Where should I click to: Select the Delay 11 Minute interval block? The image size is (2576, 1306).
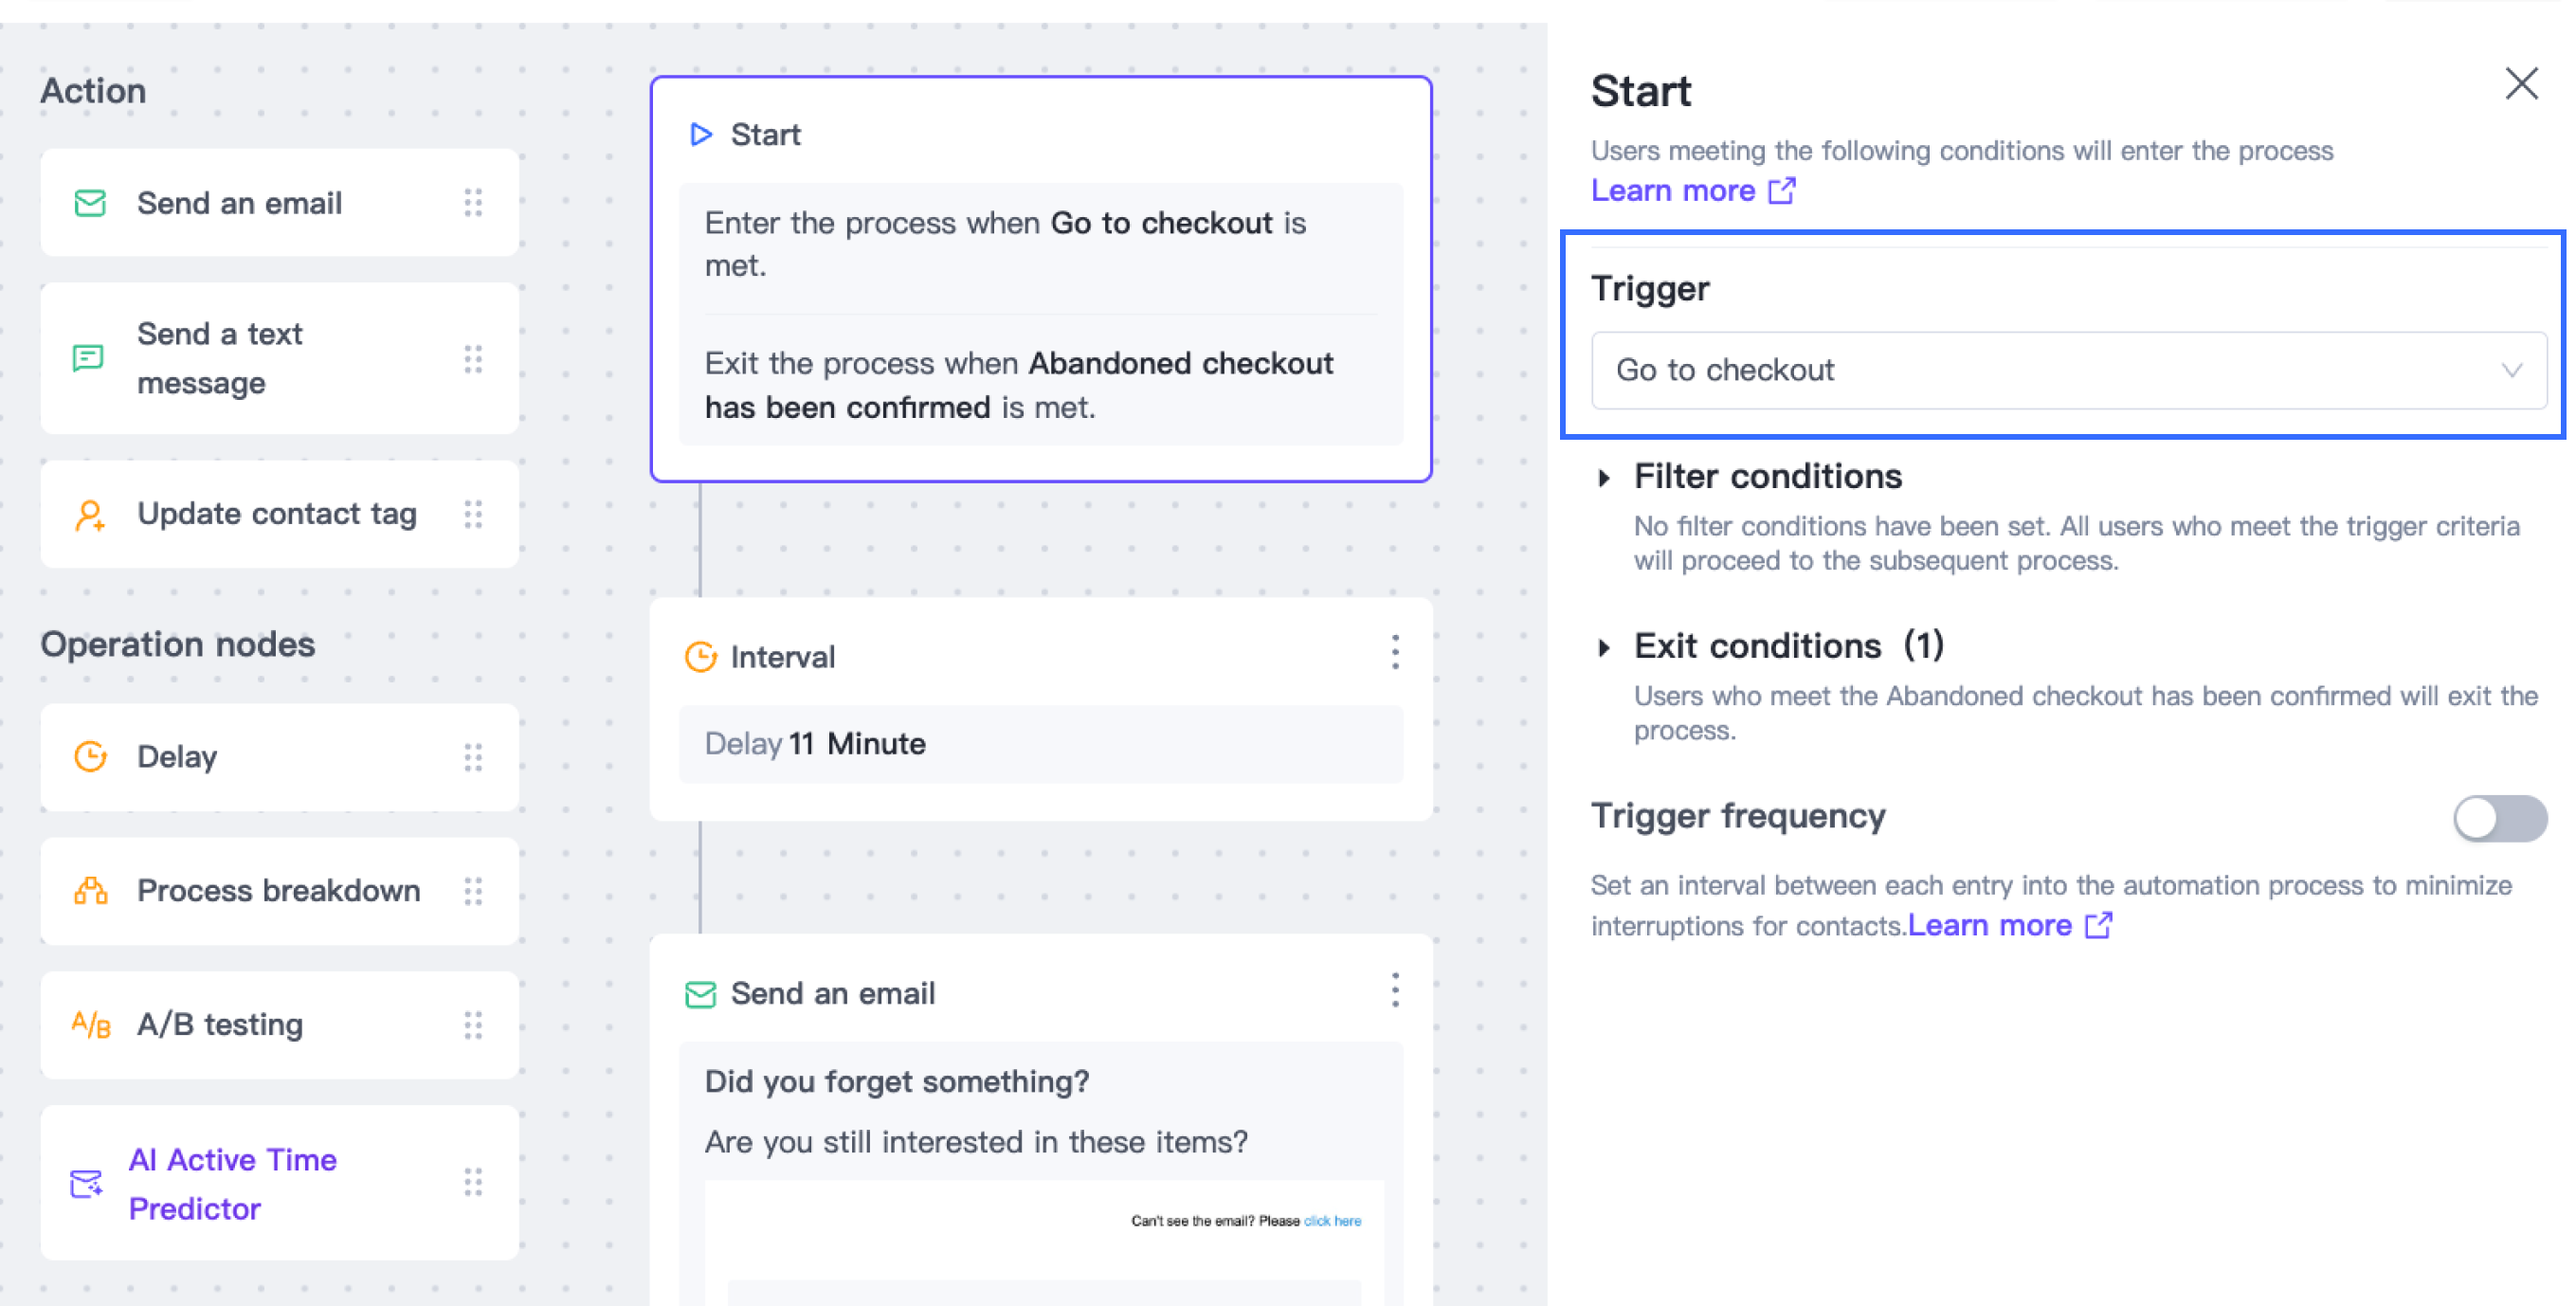[1041, 744]
